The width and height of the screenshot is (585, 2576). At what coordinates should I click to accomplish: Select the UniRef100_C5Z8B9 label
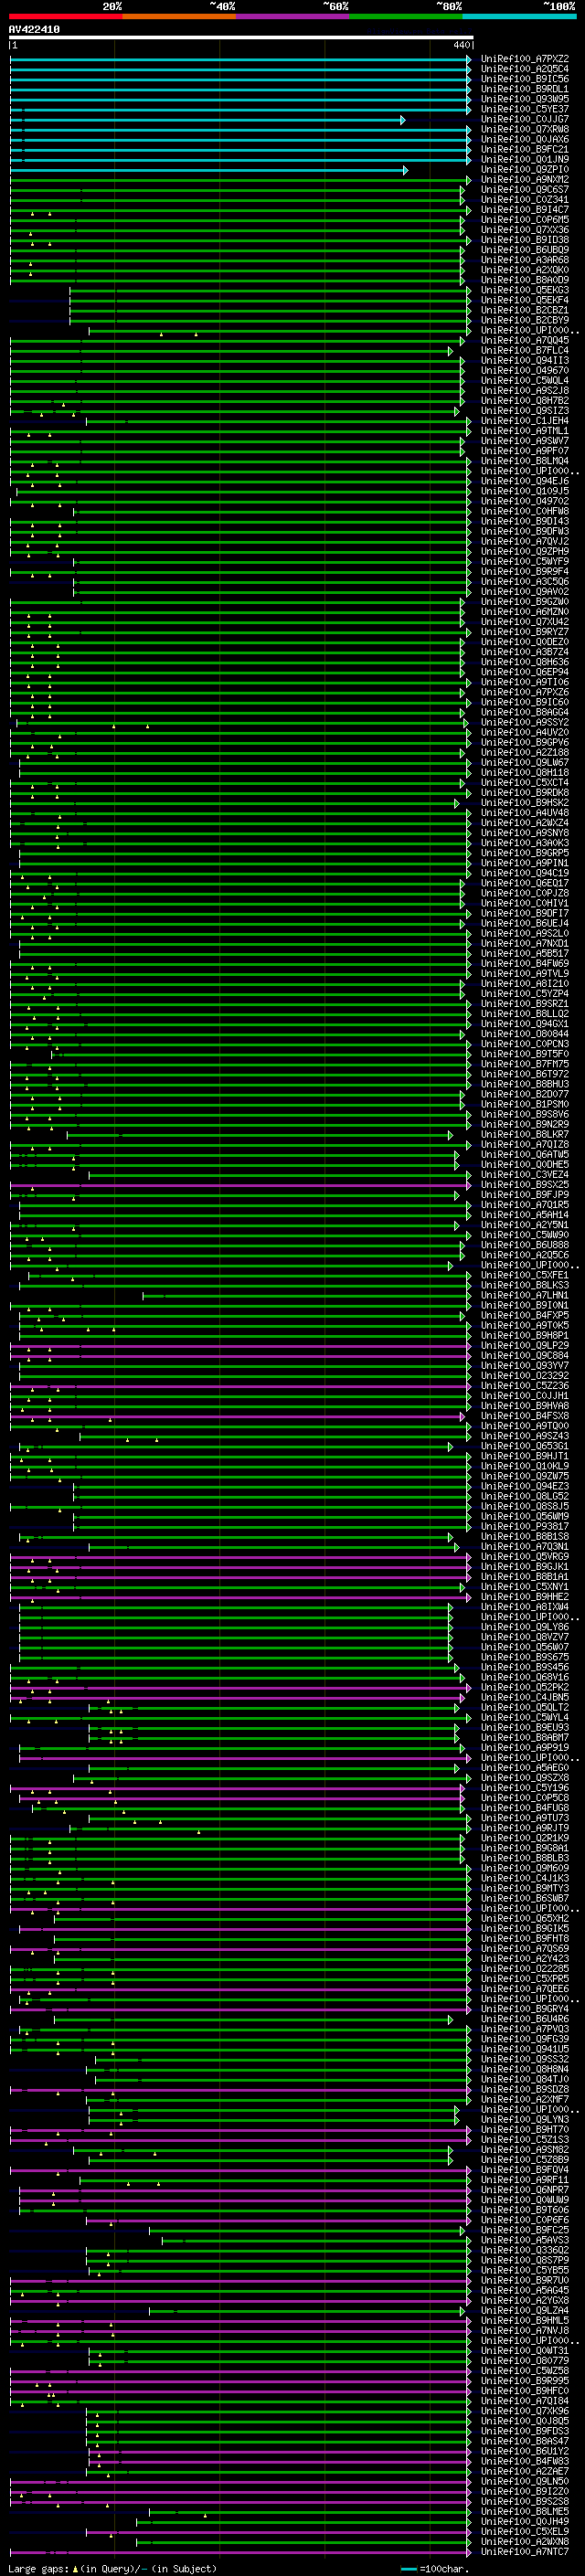pos(525,2159)
